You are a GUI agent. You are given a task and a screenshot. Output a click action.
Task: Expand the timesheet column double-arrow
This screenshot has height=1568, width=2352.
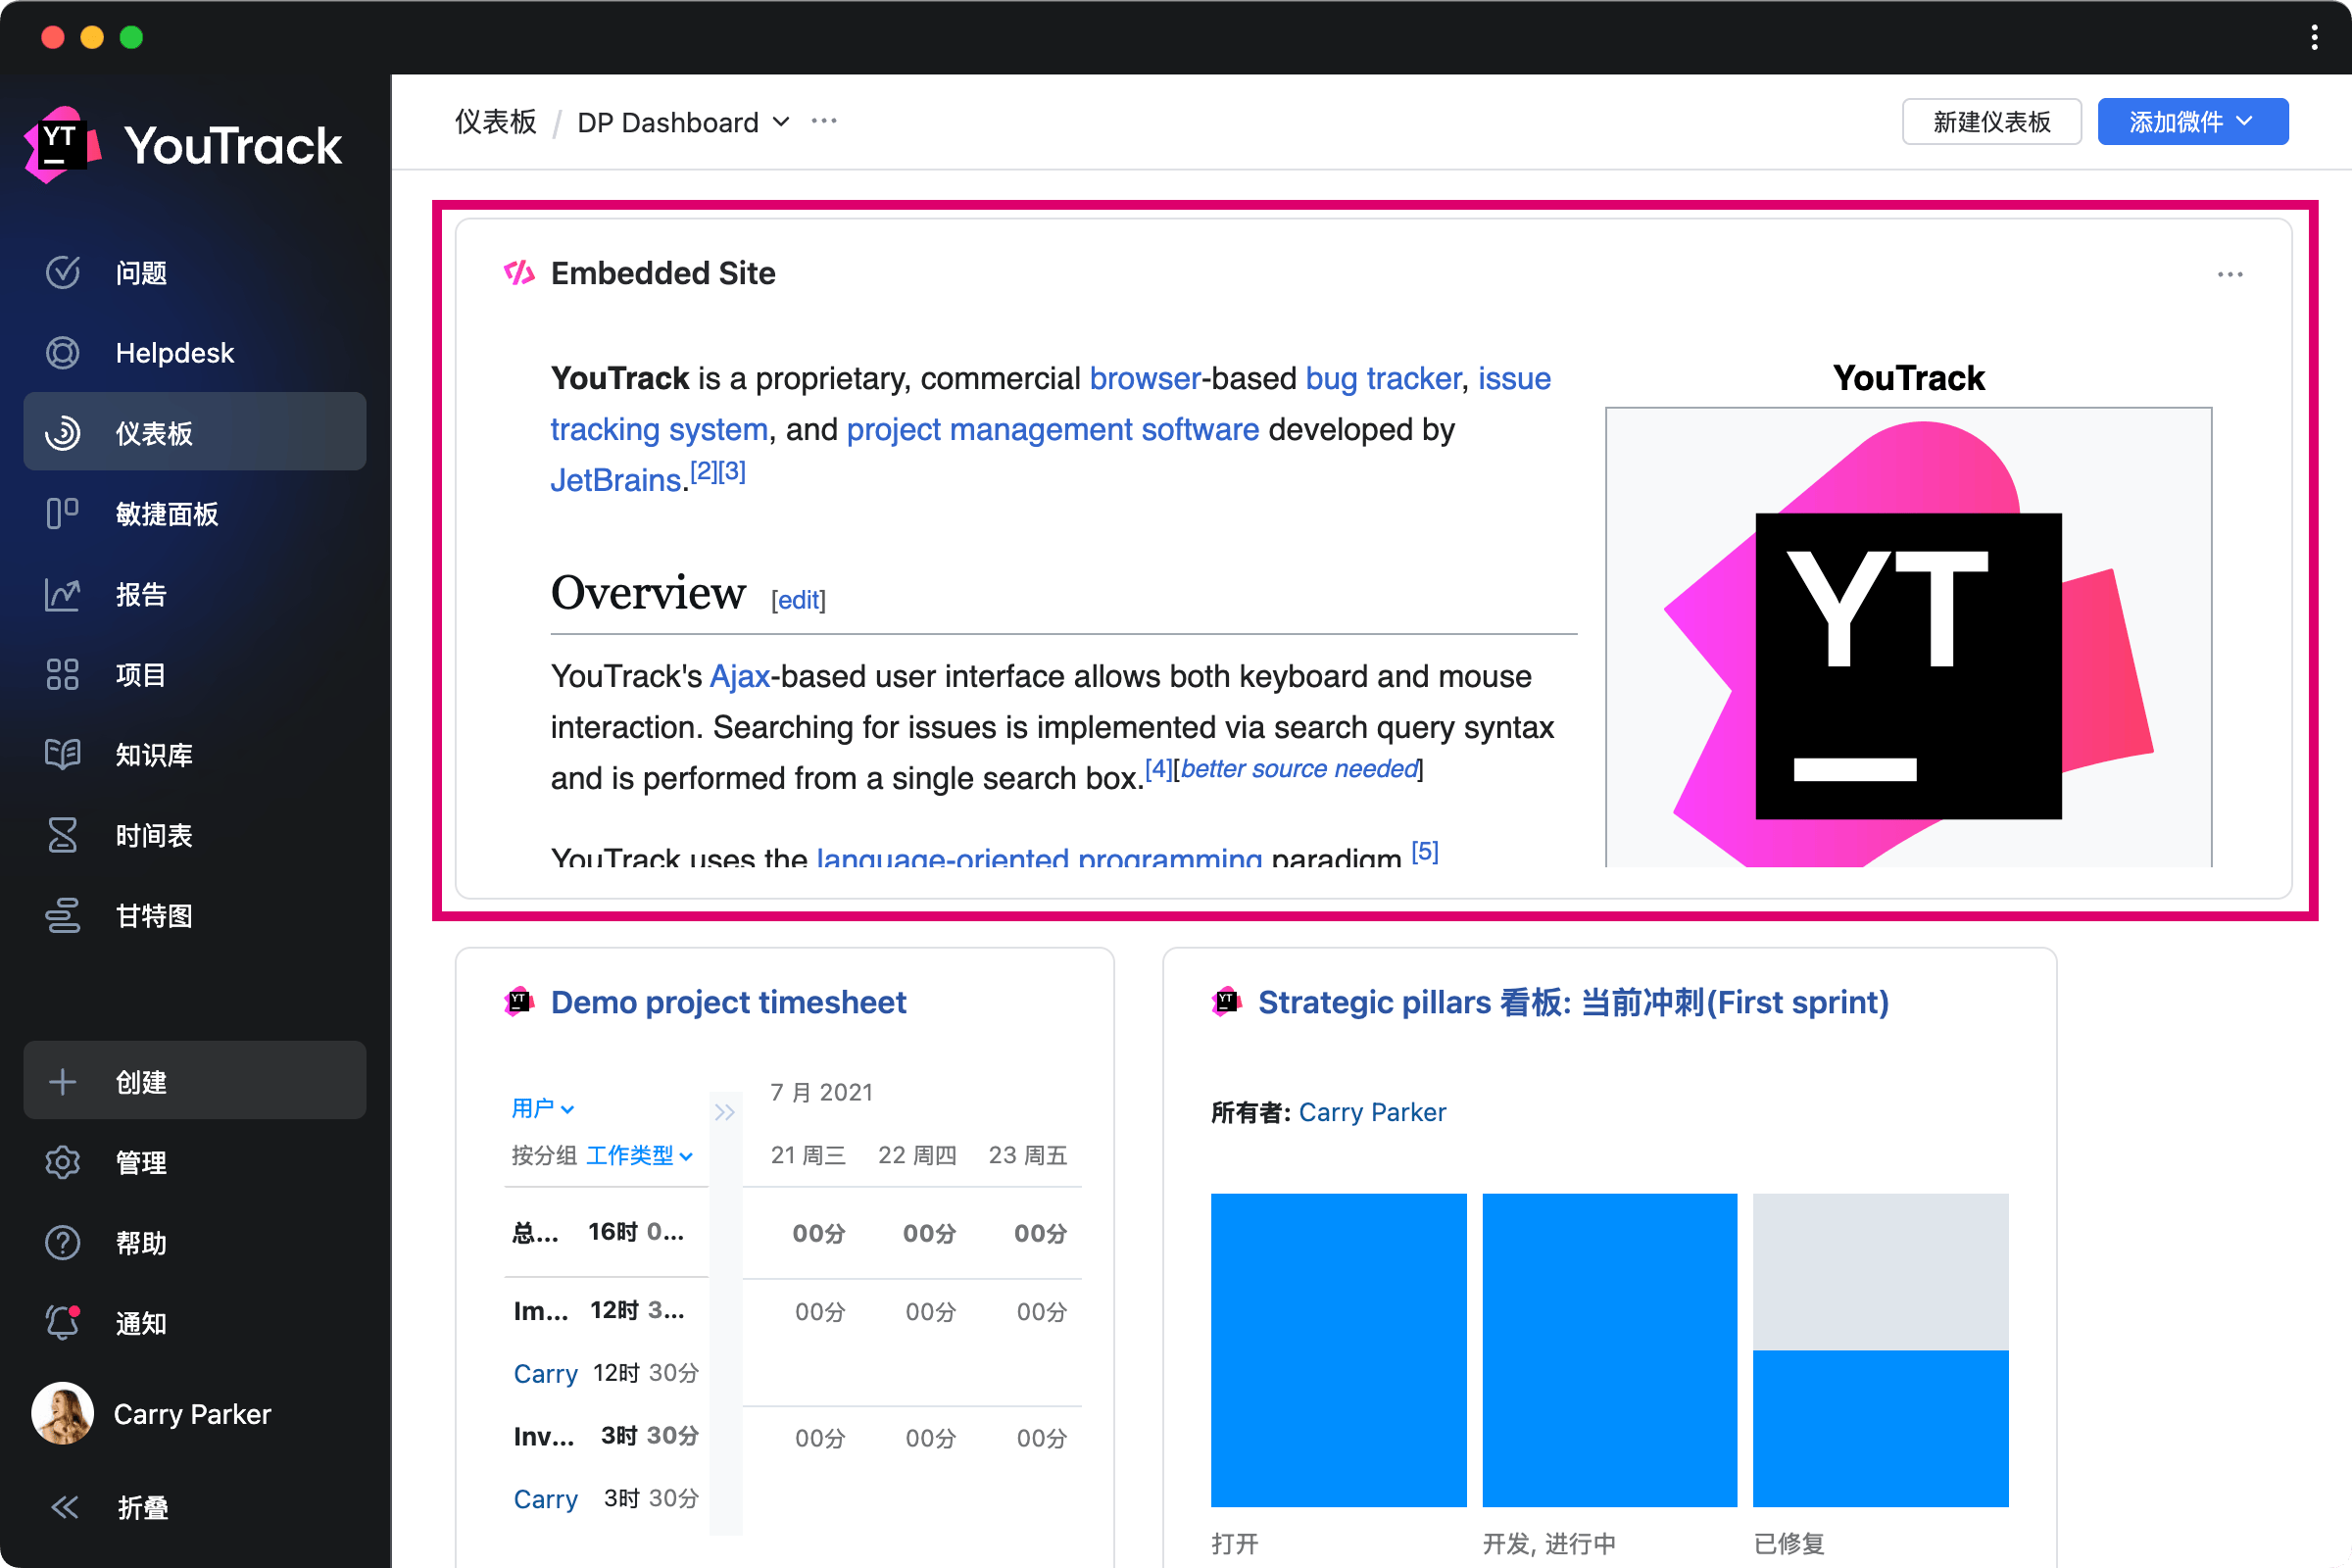tap(725, 1112)
